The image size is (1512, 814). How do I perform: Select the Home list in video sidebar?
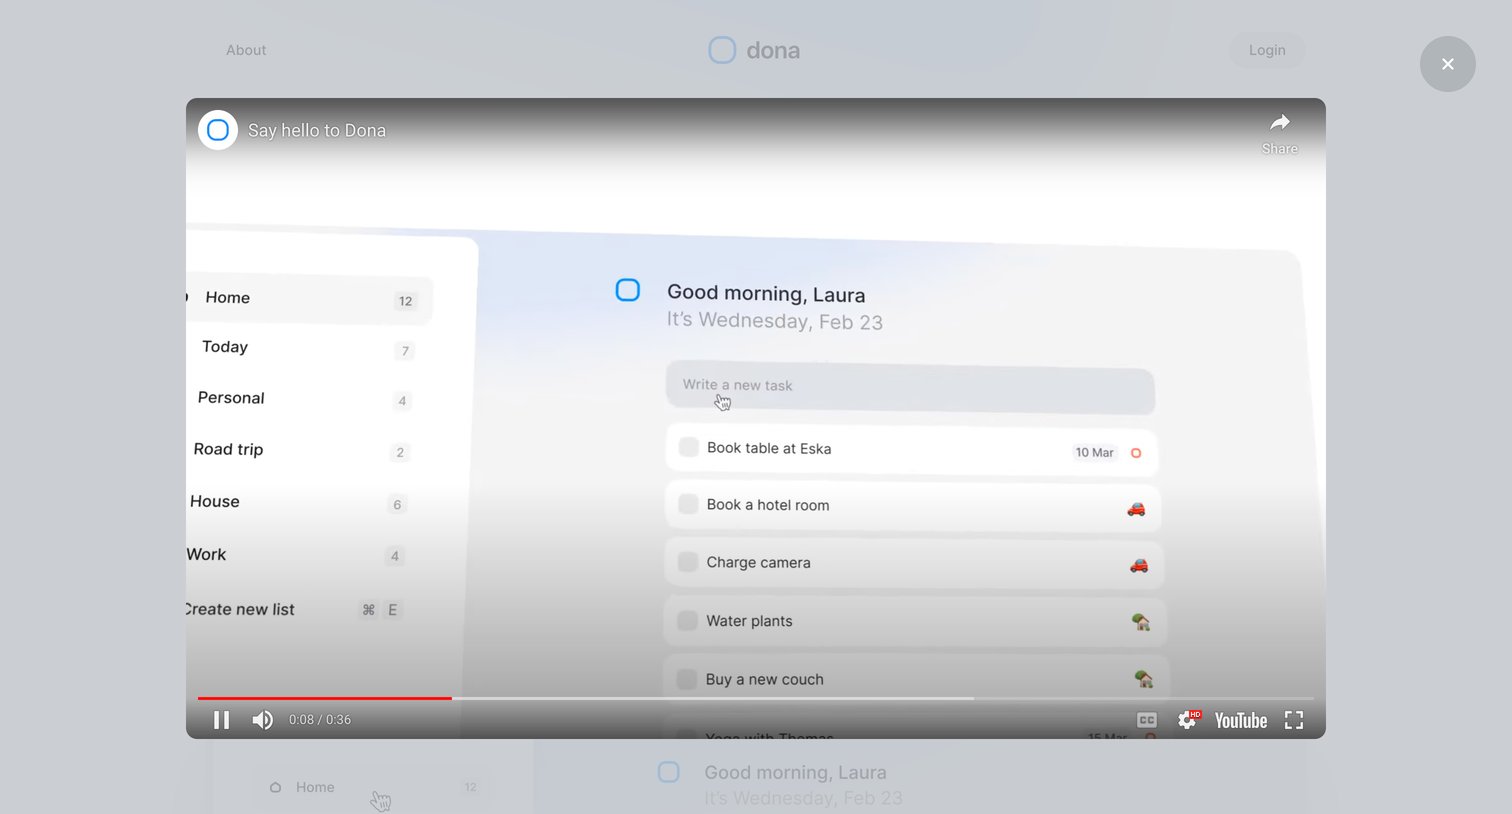309,299
